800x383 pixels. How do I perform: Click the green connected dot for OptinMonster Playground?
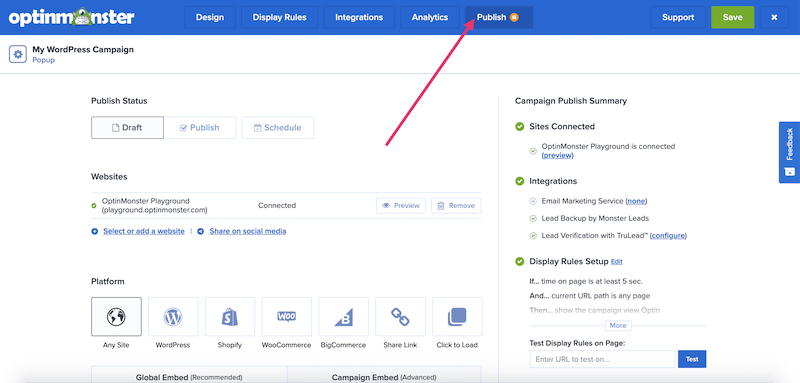pyautogui.click(x=94, y=206)
